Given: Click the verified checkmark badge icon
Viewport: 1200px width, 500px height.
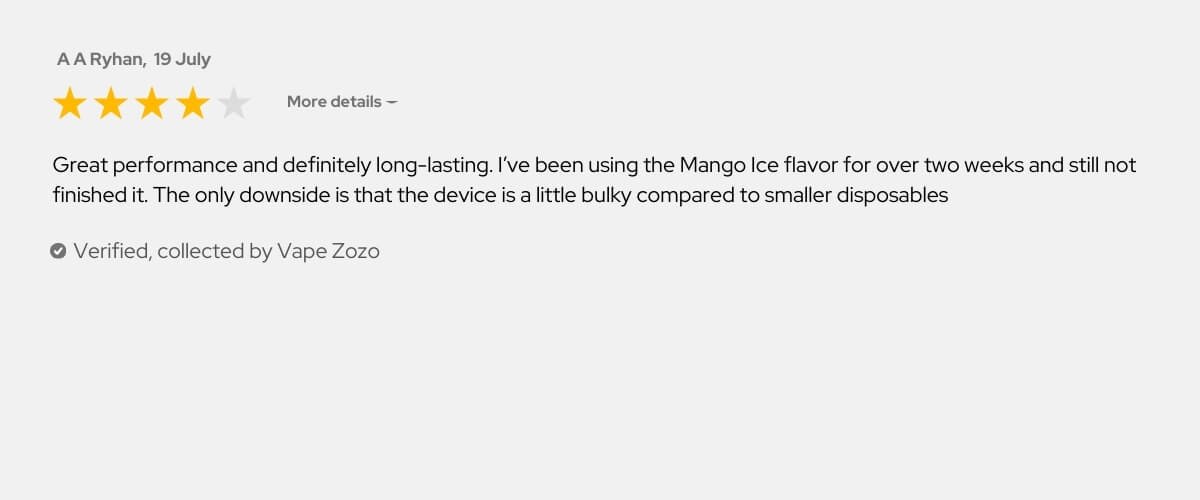Looking at the screenshot, I should pyautogui.click(x=58, y=251).
